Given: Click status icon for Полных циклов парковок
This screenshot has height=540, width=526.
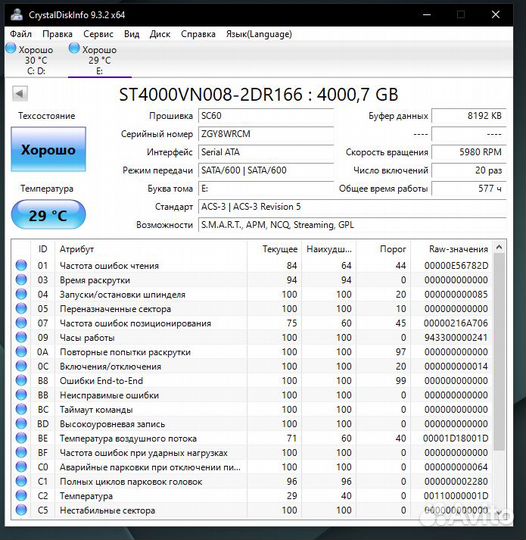Looking at the screenshot, I should click(21, 482).
